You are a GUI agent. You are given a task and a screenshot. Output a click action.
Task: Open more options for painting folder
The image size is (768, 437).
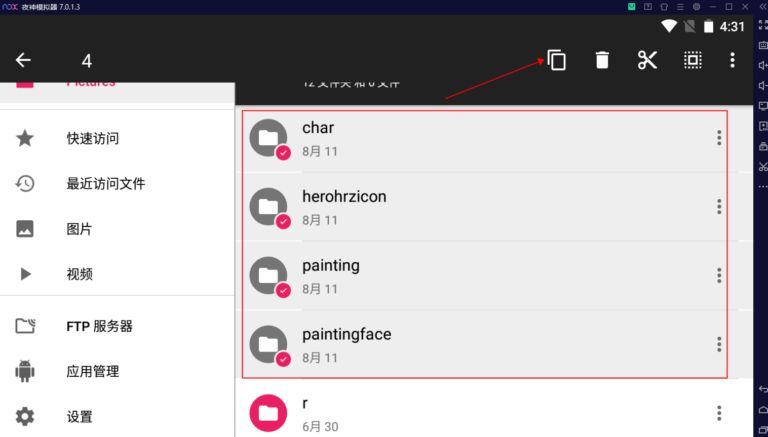719,275
